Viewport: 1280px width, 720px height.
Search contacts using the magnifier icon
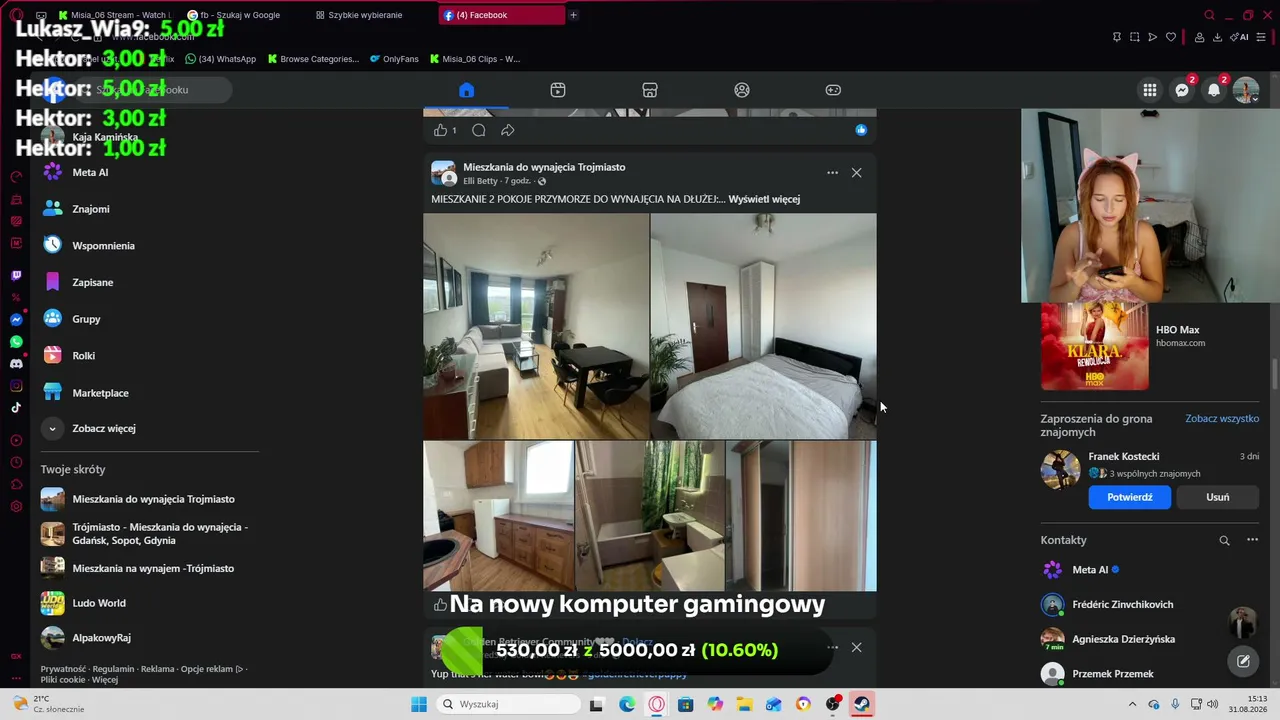[1224, 540]
